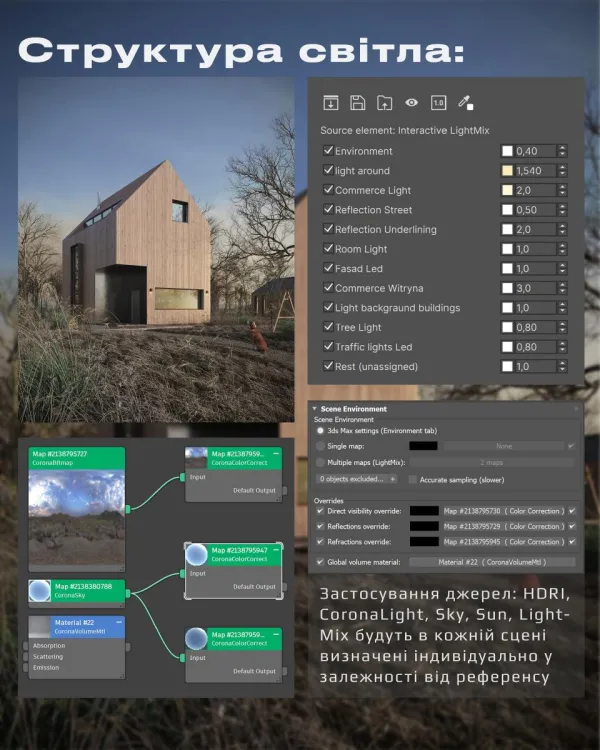Enable Accurate sampling (slower) checkbox
Viewport: 600px width, 750px height.
coord(413,480)
